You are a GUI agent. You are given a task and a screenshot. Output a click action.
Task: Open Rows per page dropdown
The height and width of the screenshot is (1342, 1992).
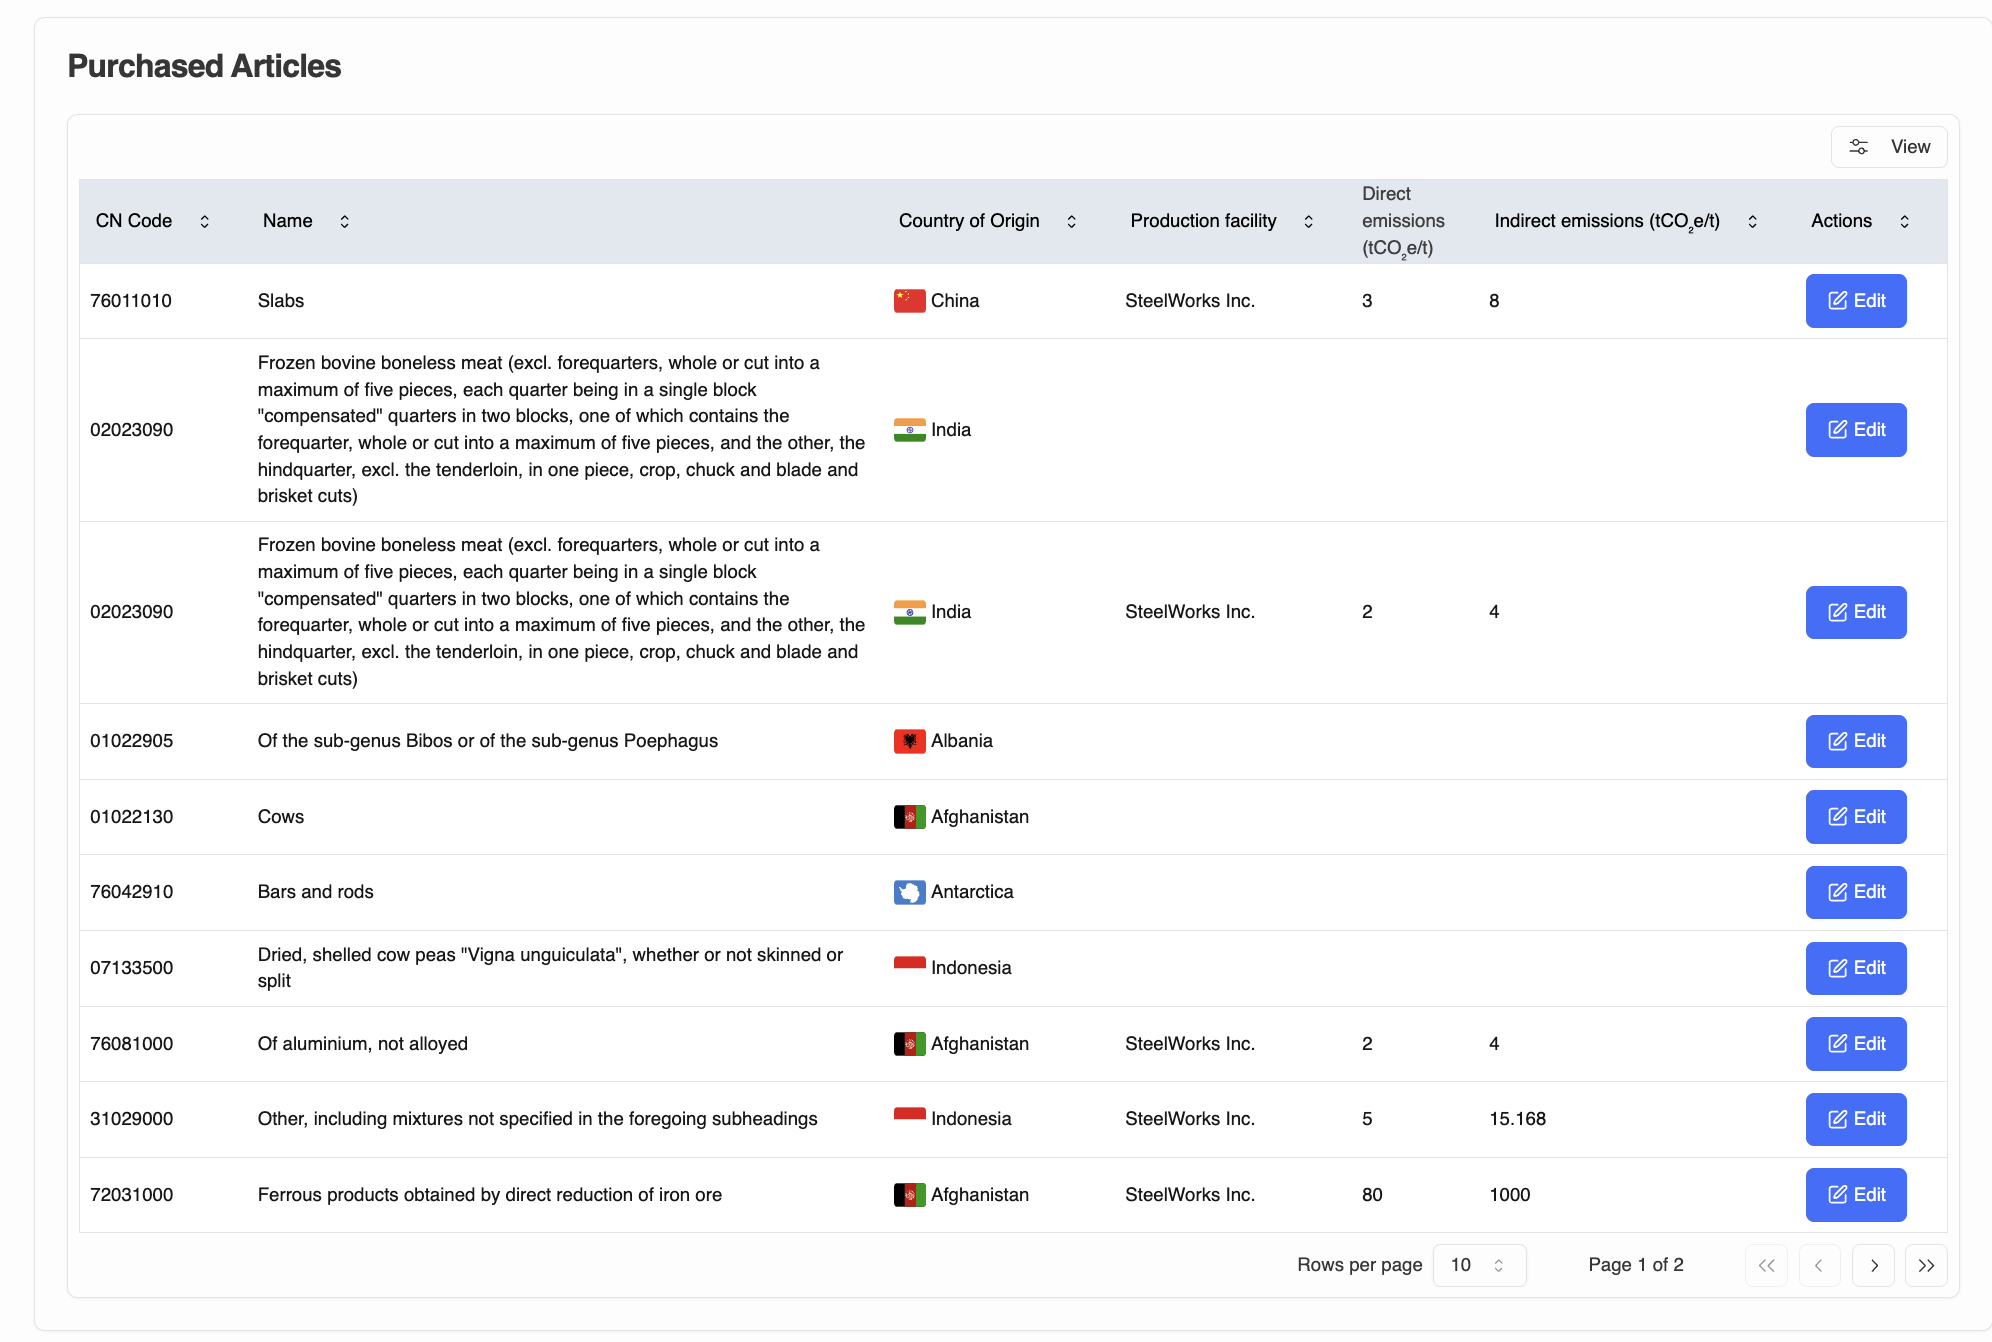[x=1478, y=1265]
